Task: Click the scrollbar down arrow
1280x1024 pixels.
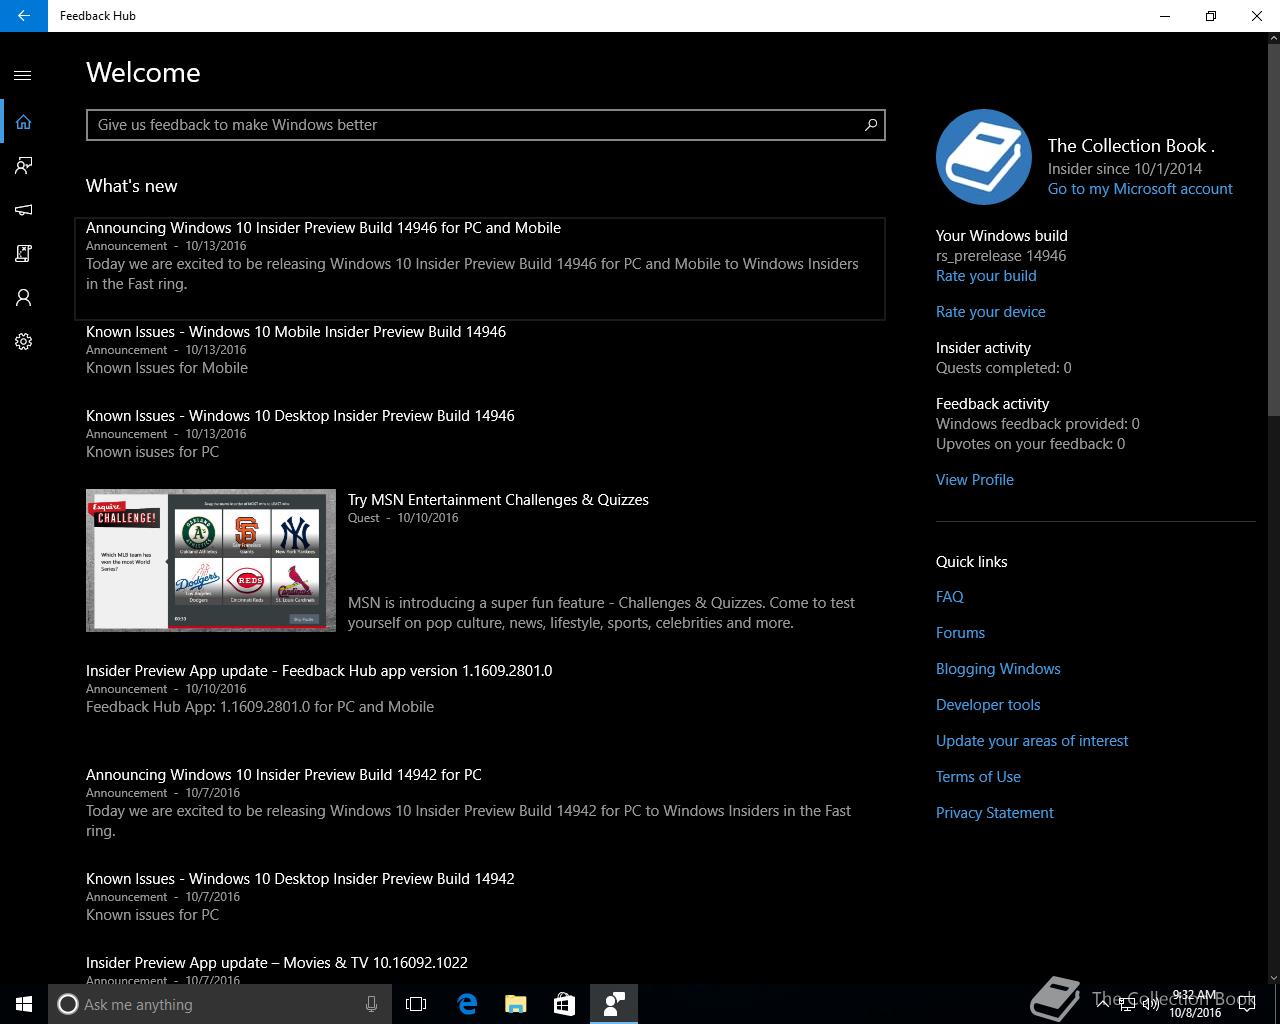Action: coord(1273,977)
